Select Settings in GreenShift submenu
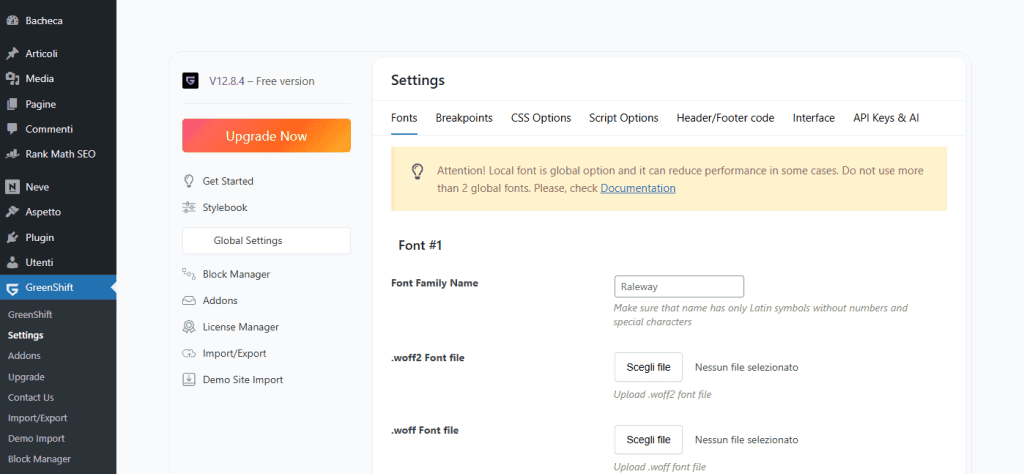Viewport: 1024px width, 474px height. click(25, 336)
